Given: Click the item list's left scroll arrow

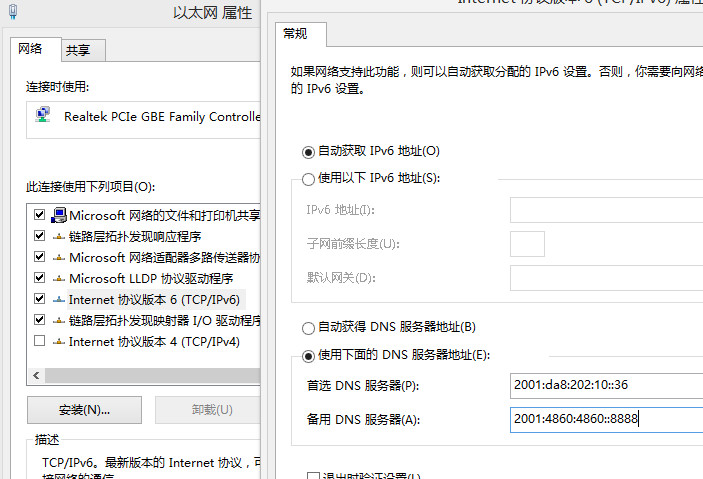Looking at the screenshot, I should 37,375.
